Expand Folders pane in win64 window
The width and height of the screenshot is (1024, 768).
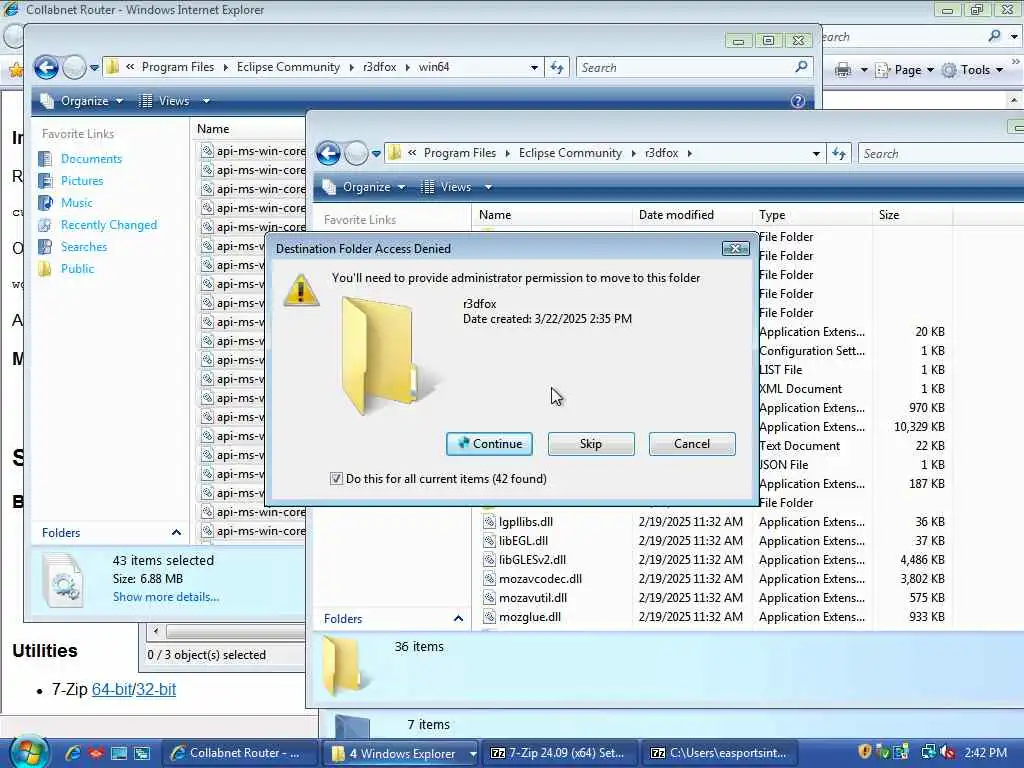[x=176, y=533]
